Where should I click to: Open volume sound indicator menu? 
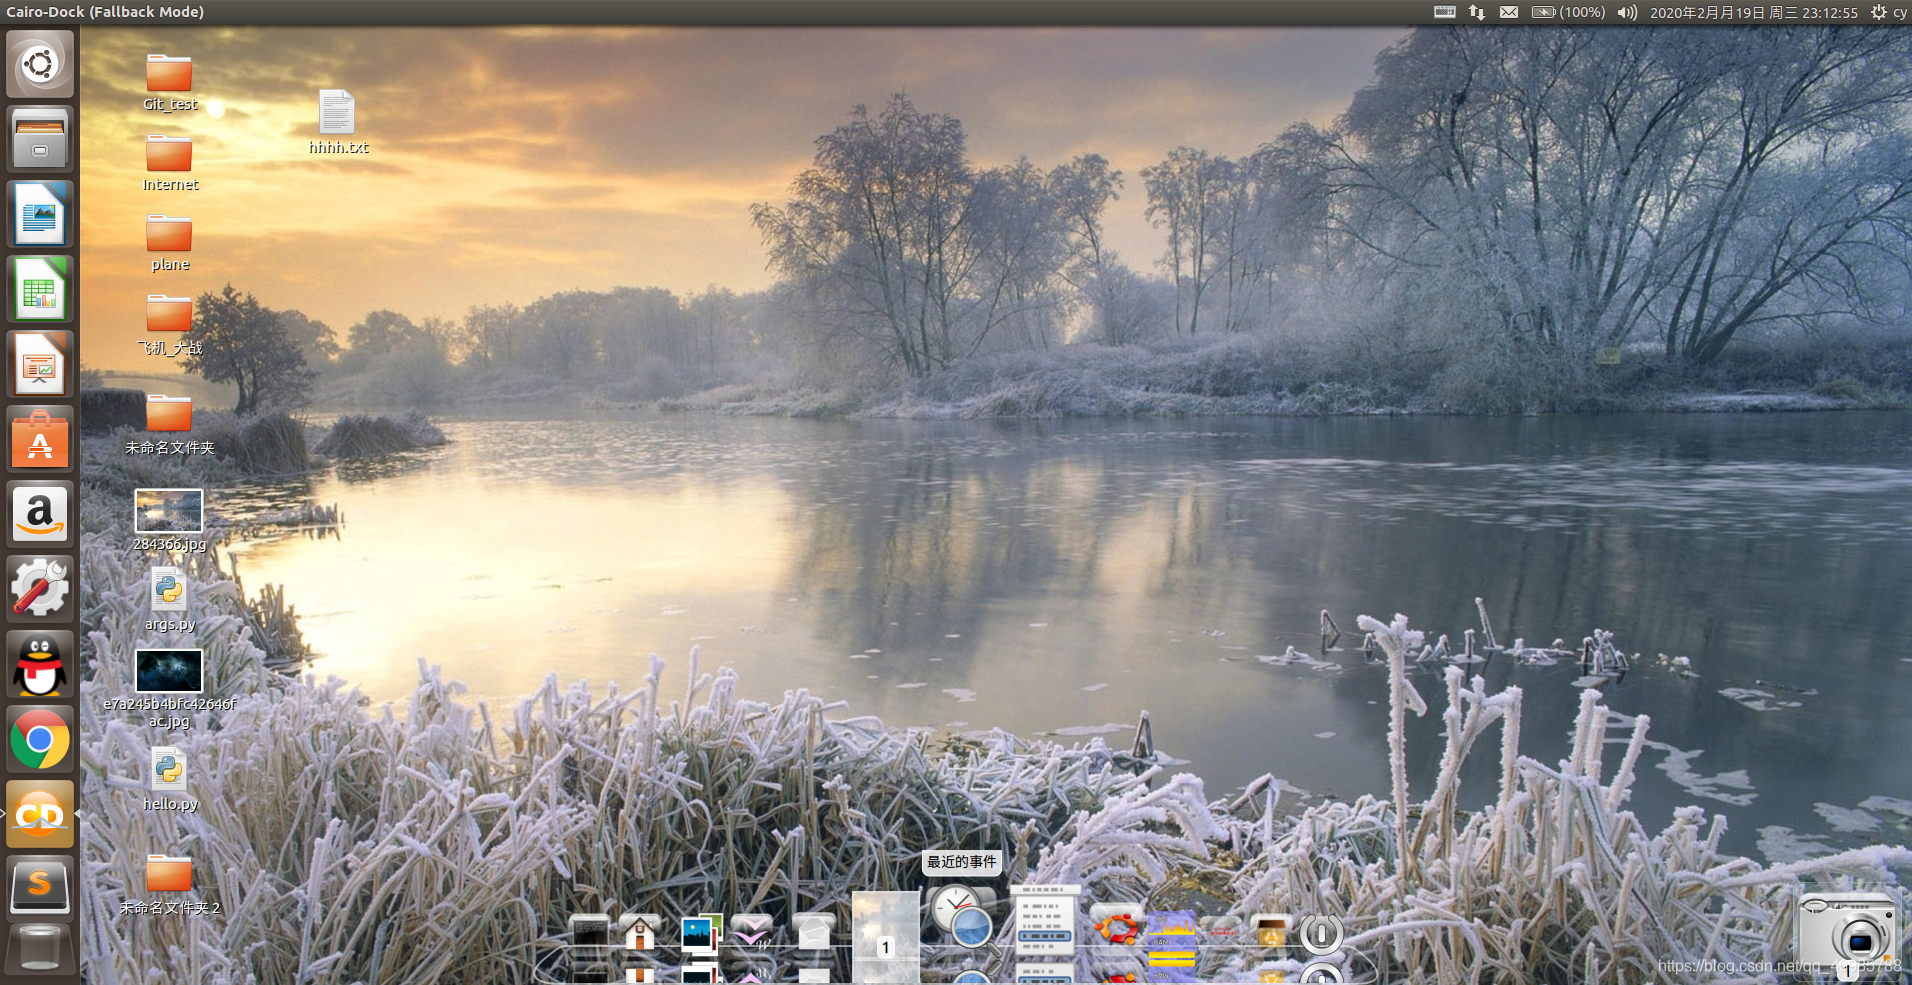click(x=1627, y=12)
